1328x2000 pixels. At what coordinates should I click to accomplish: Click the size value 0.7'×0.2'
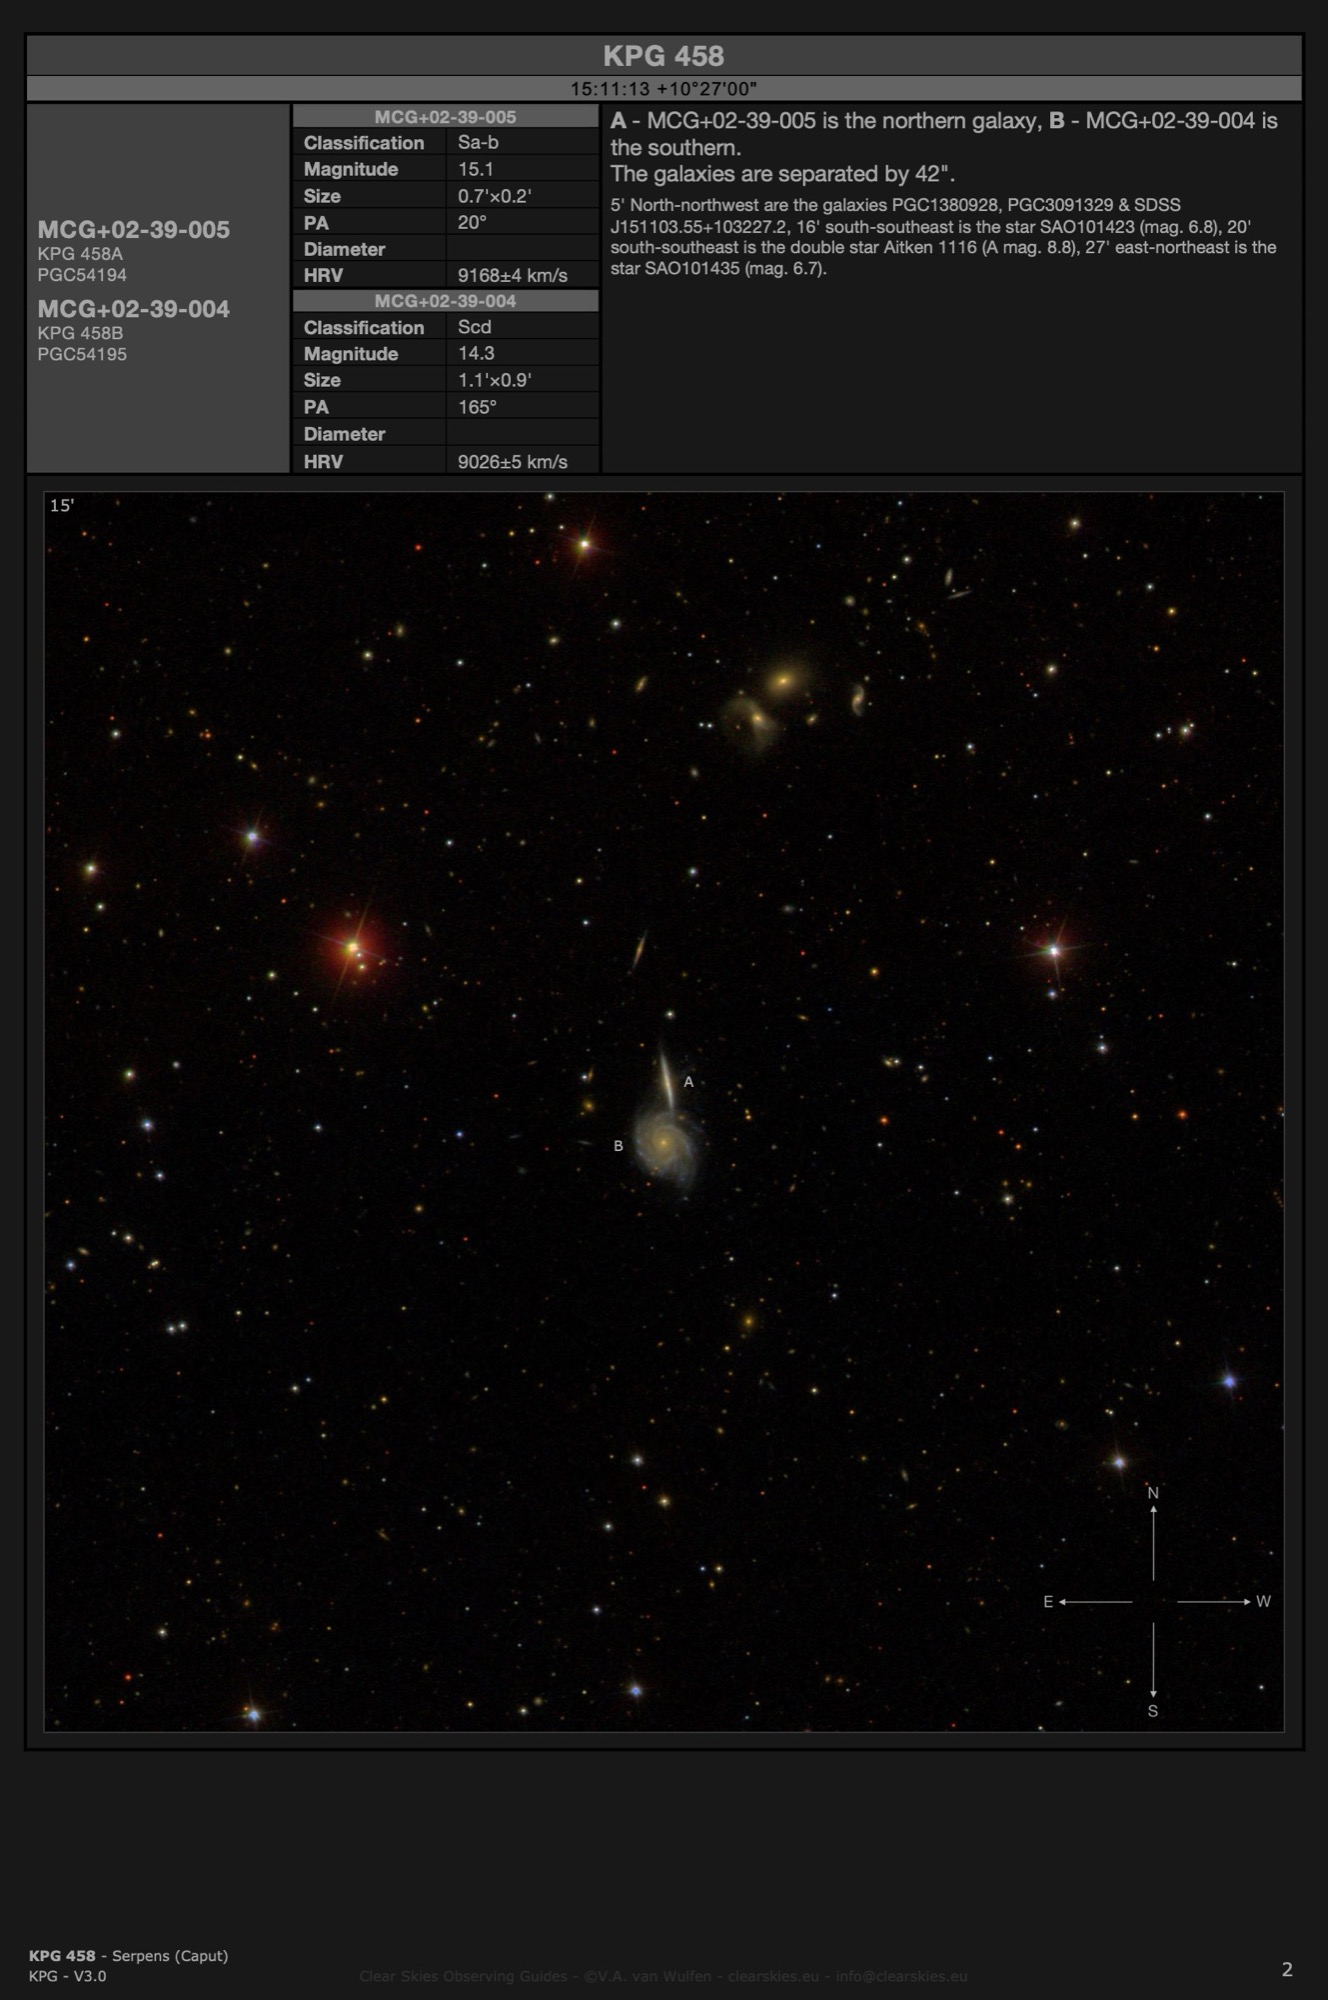click(x=494, y=196)
